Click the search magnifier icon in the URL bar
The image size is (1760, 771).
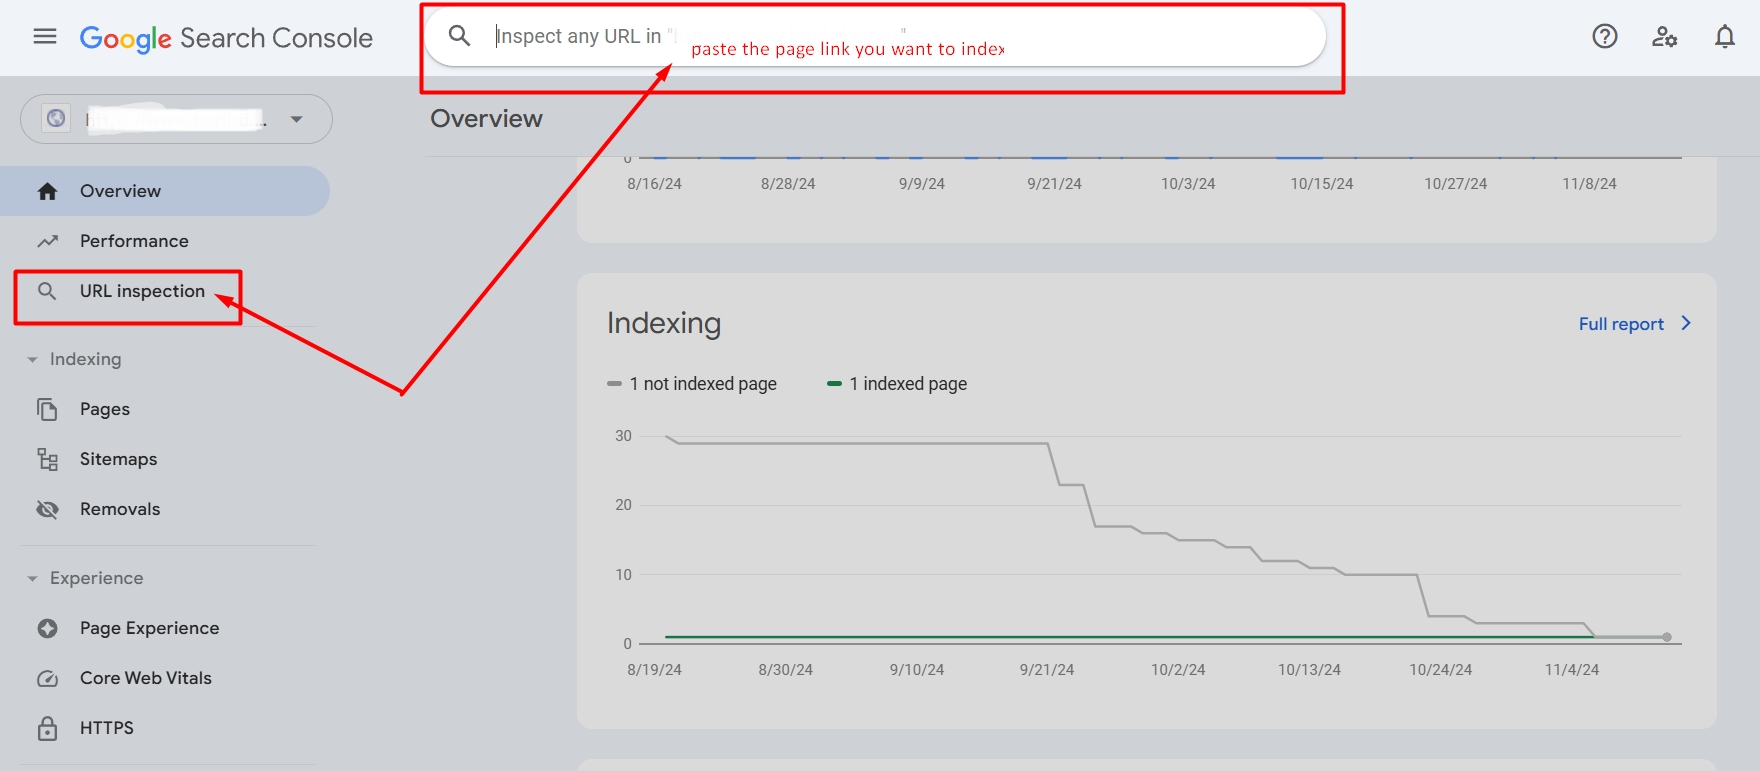[x=459, y=36]
